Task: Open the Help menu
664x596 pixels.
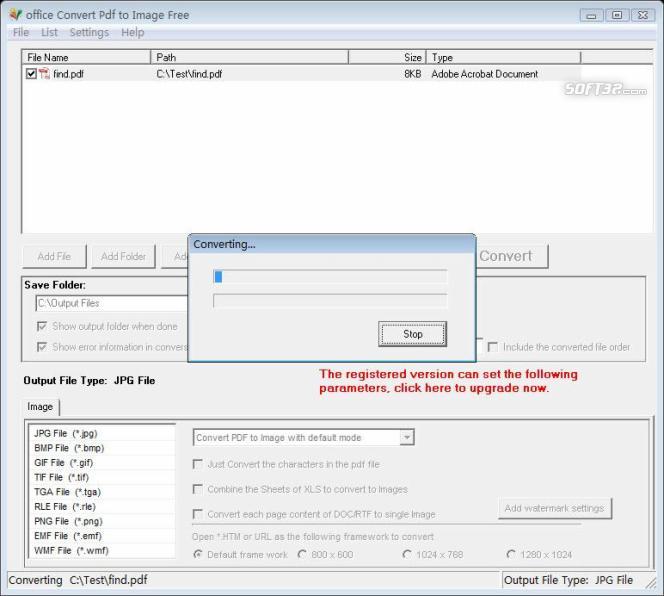Action: (x=133, y=32)
